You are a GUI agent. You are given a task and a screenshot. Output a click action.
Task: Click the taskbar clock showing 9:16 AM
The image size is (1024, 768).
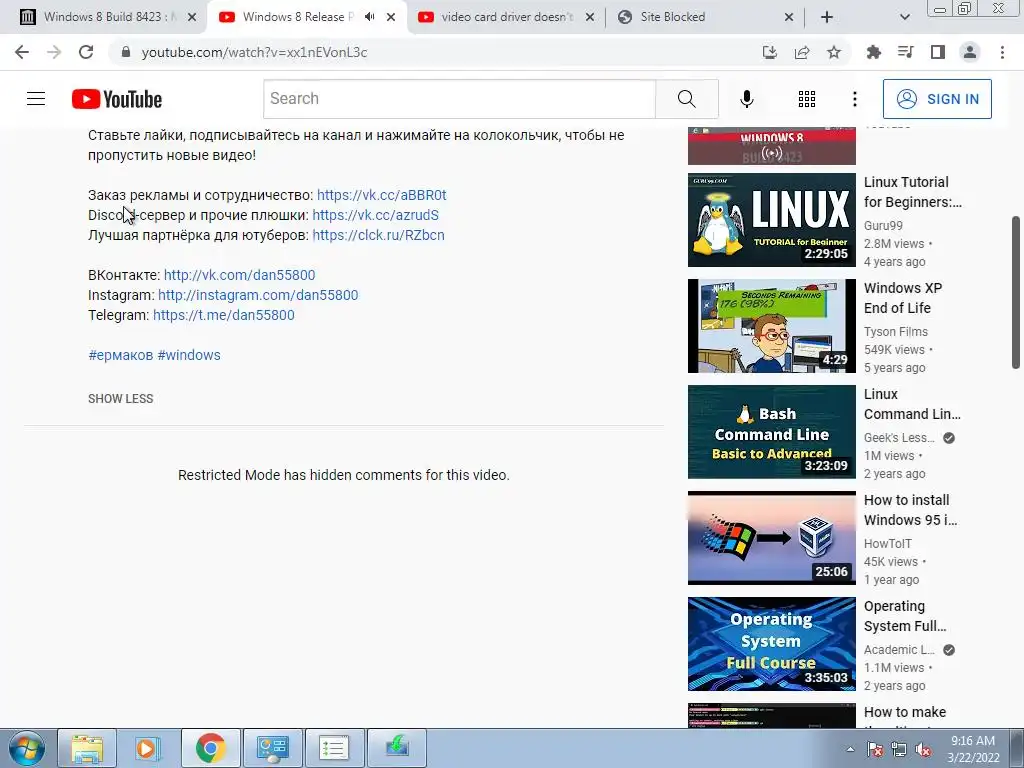(x=973, y=741)
